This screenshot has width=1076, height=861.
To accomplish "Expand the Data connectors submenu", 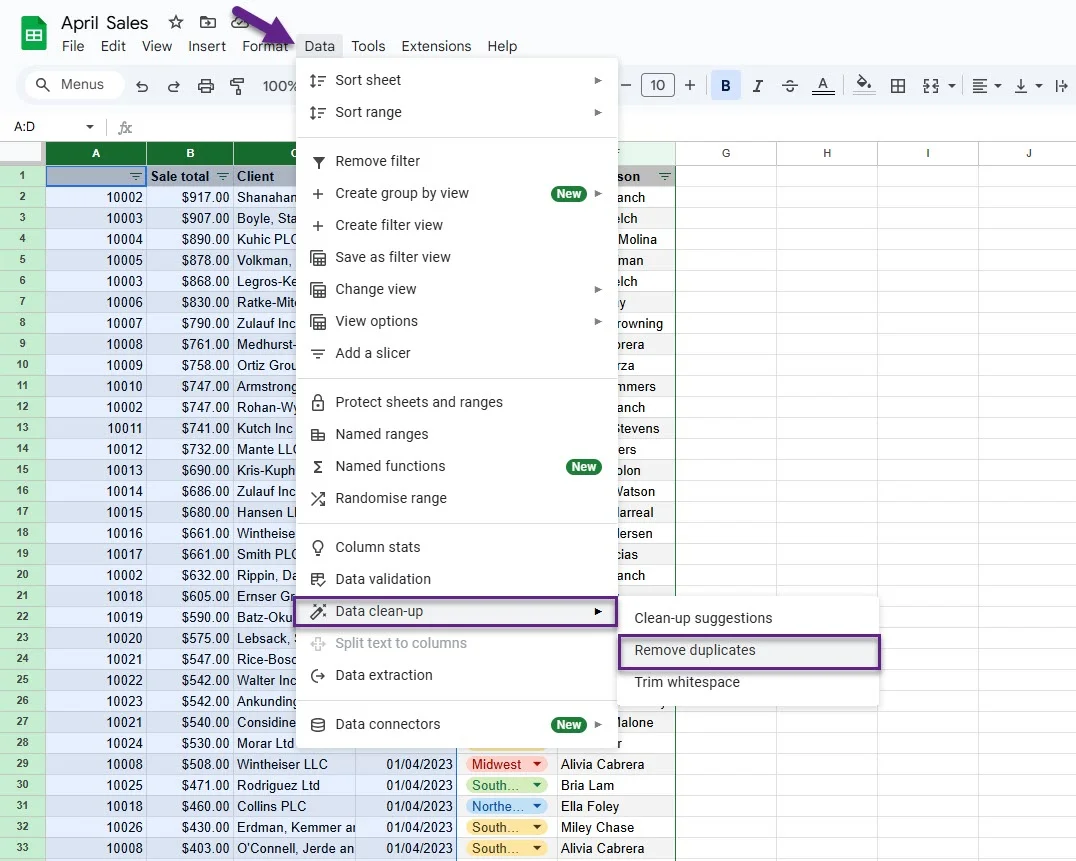I will [x=456, y=724].
